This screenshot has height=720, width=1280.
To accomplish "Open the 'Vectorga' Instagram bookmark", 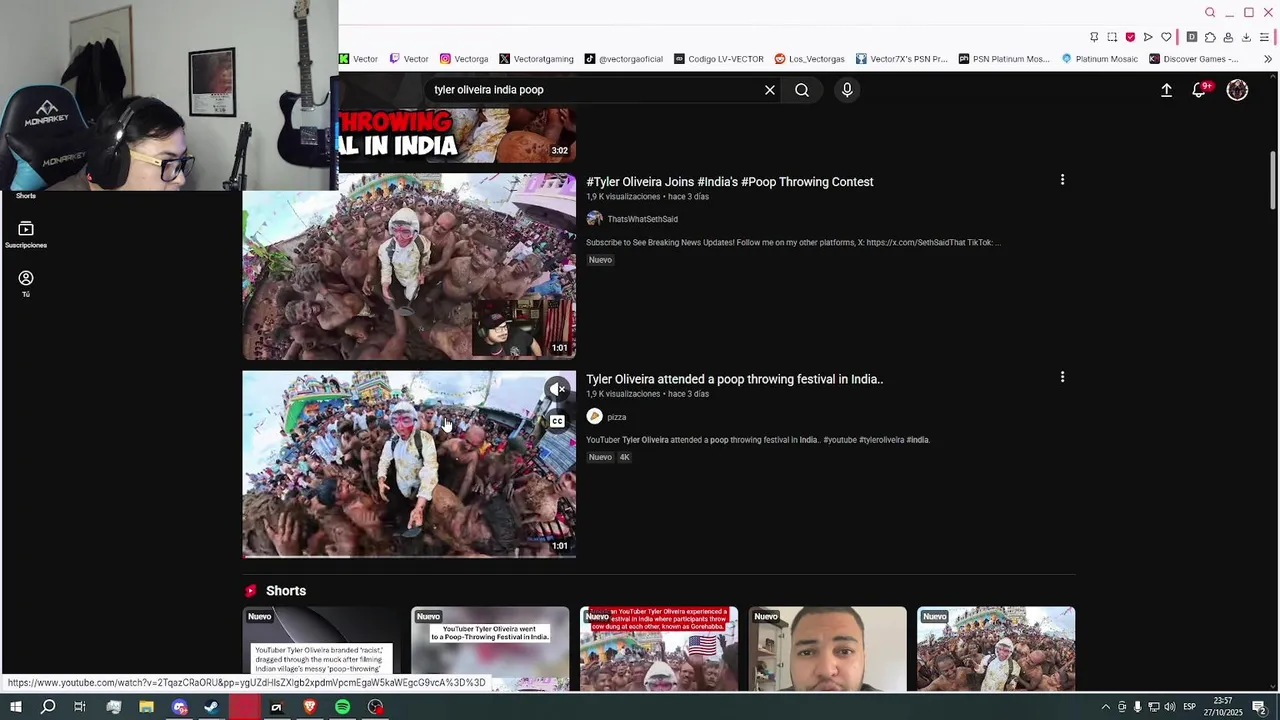I will click(x=464, y=59).
